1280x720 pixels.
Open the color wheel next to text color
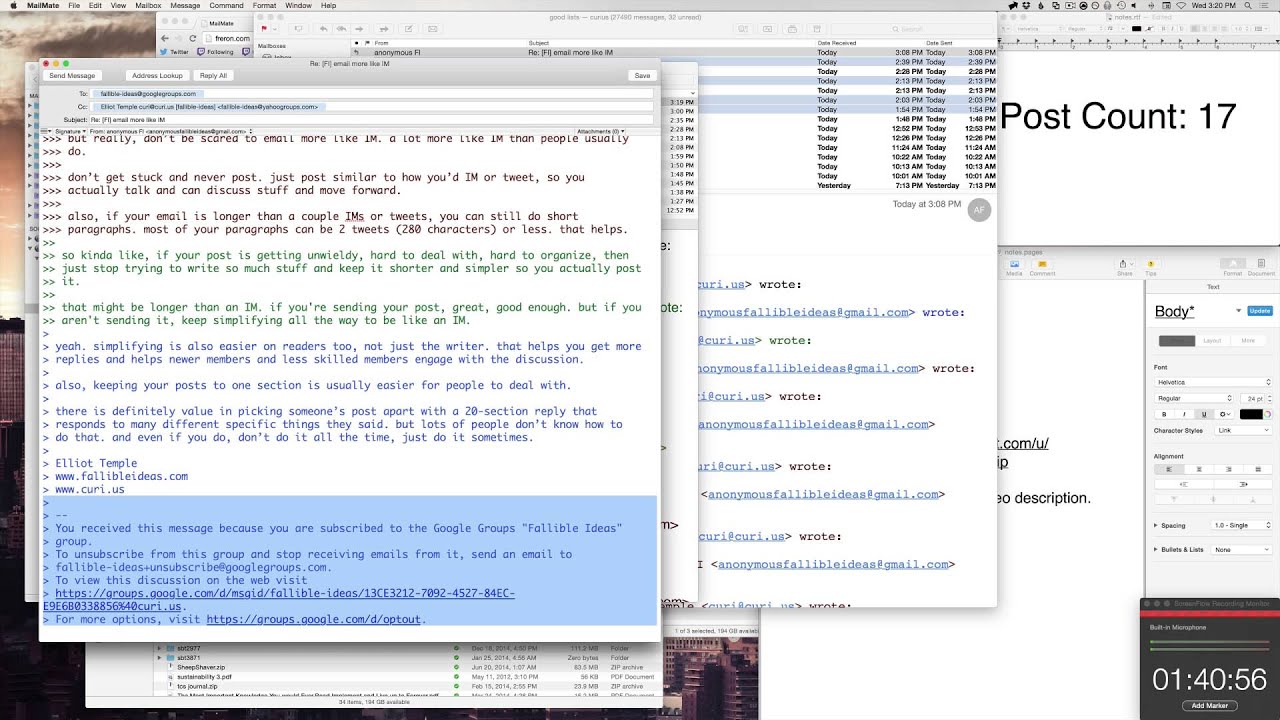[x=1268, y=414]
